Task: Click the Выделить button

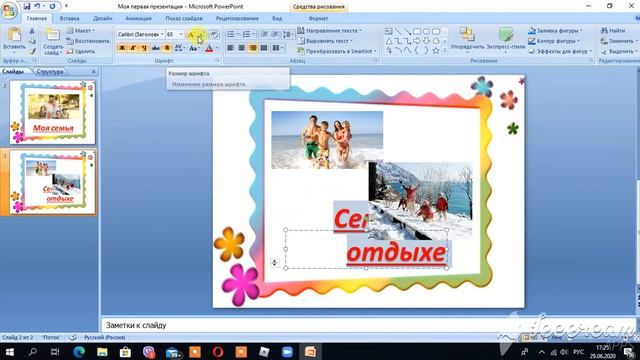Action: 618,51
